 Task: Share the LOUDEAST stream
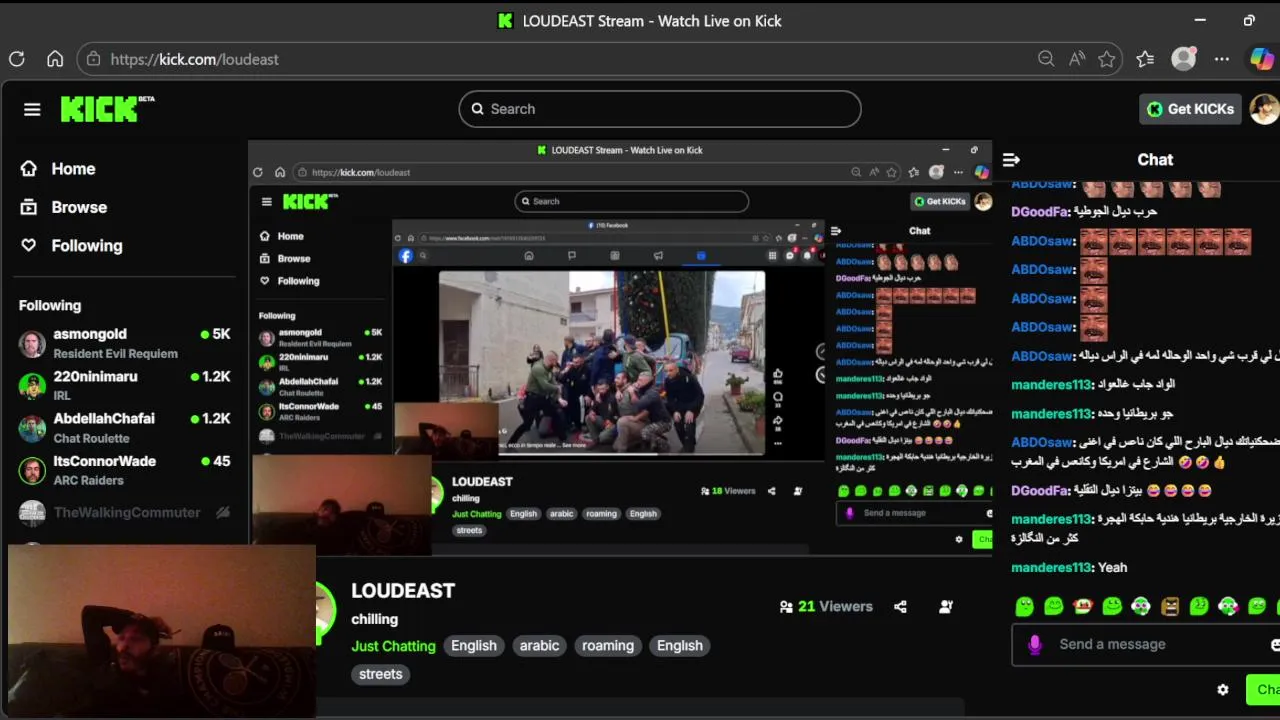[x=900, y=606]
